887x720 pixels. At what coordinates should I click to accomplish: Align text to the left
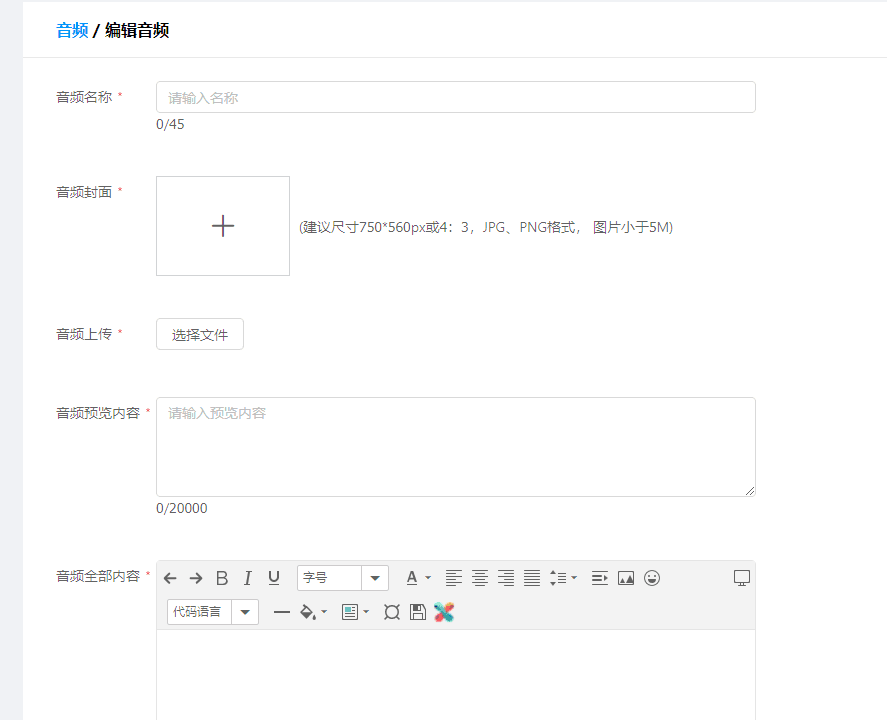[454, 578]
